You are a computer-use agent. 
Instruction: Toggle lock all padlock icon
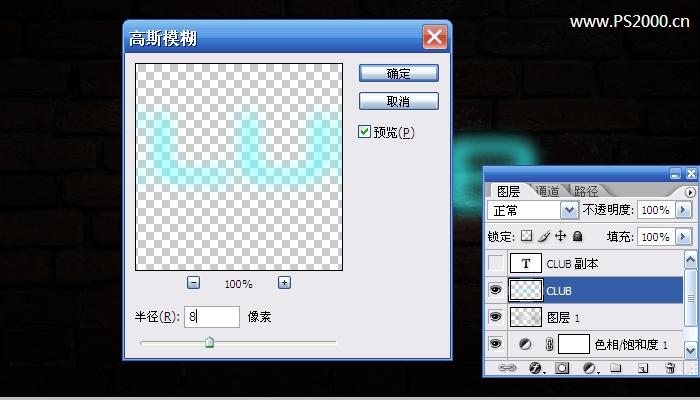point(577,236)
